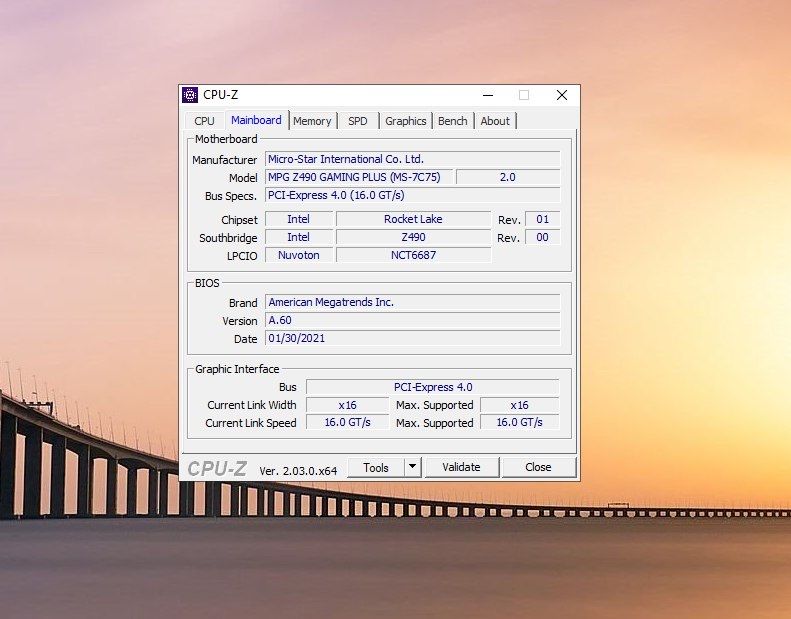Click the Southbridge vendor Intel field

(299, 237)
